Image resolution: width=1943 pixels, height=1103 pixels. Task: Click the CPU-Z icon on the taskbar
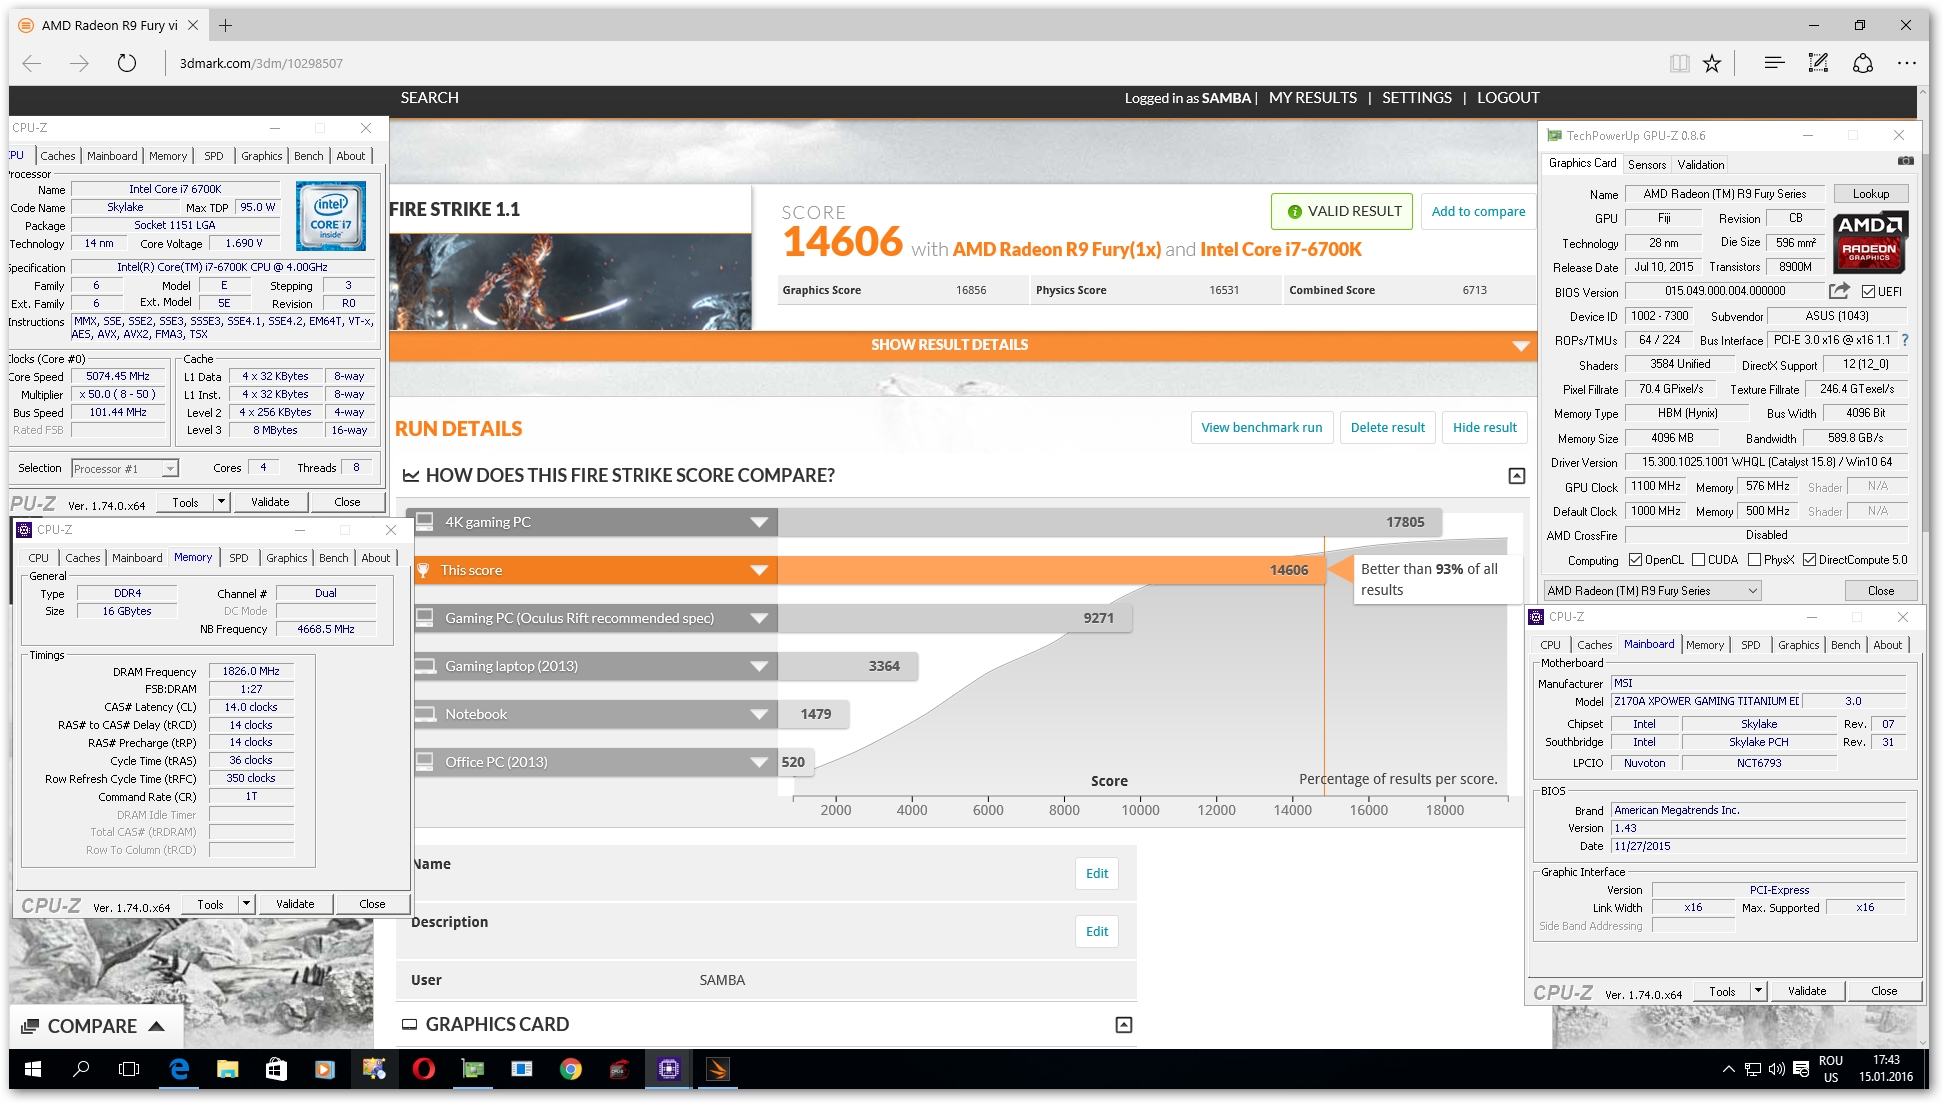pyautogui.click(x=669, y=1069)
